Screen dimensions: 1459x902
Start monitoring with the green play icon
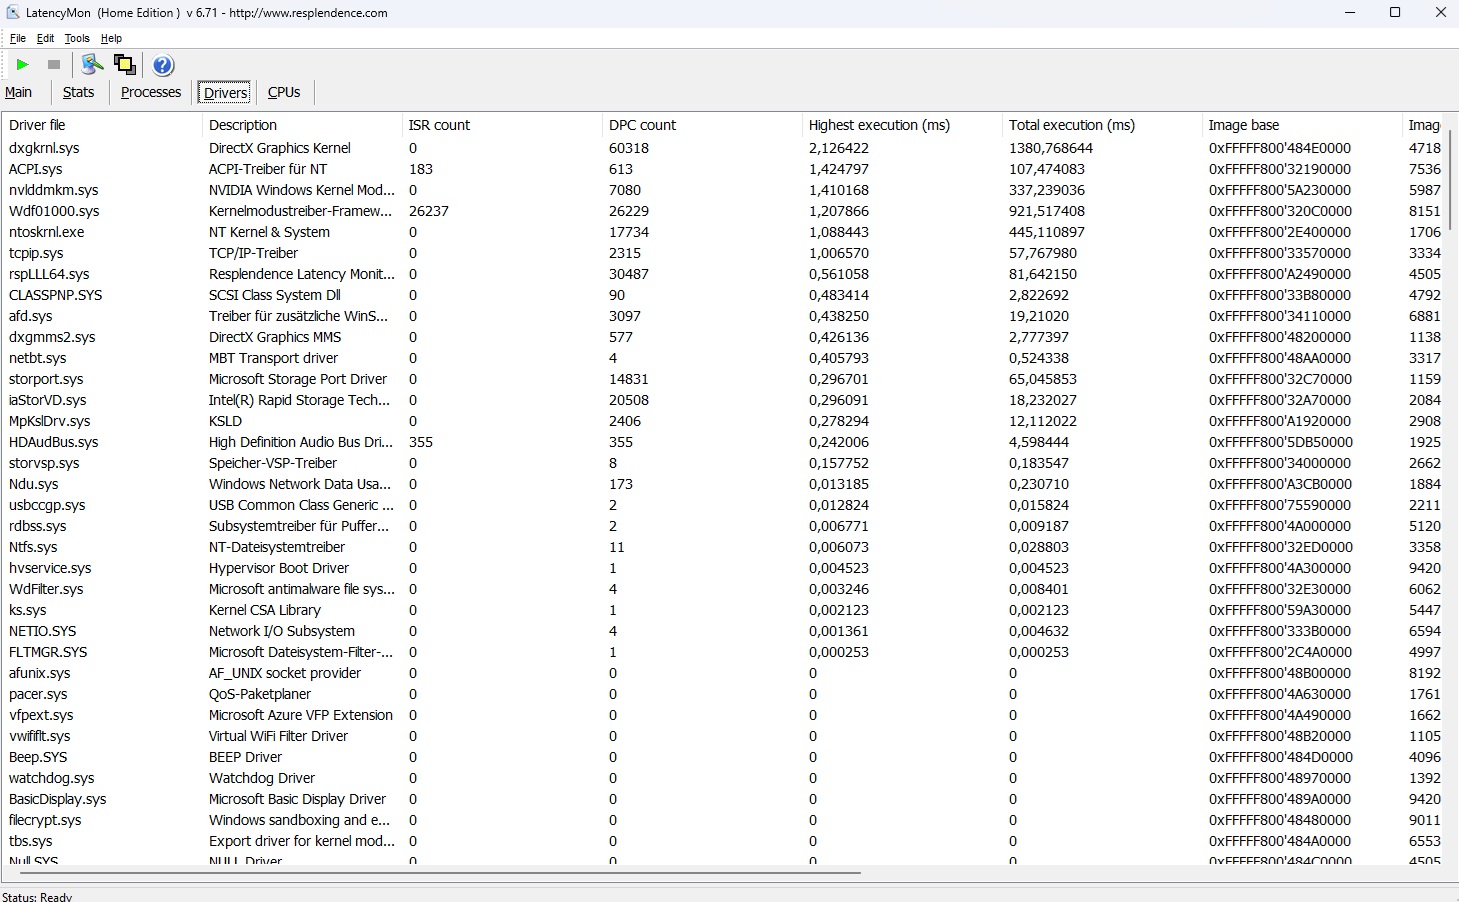tap(22, 65)
